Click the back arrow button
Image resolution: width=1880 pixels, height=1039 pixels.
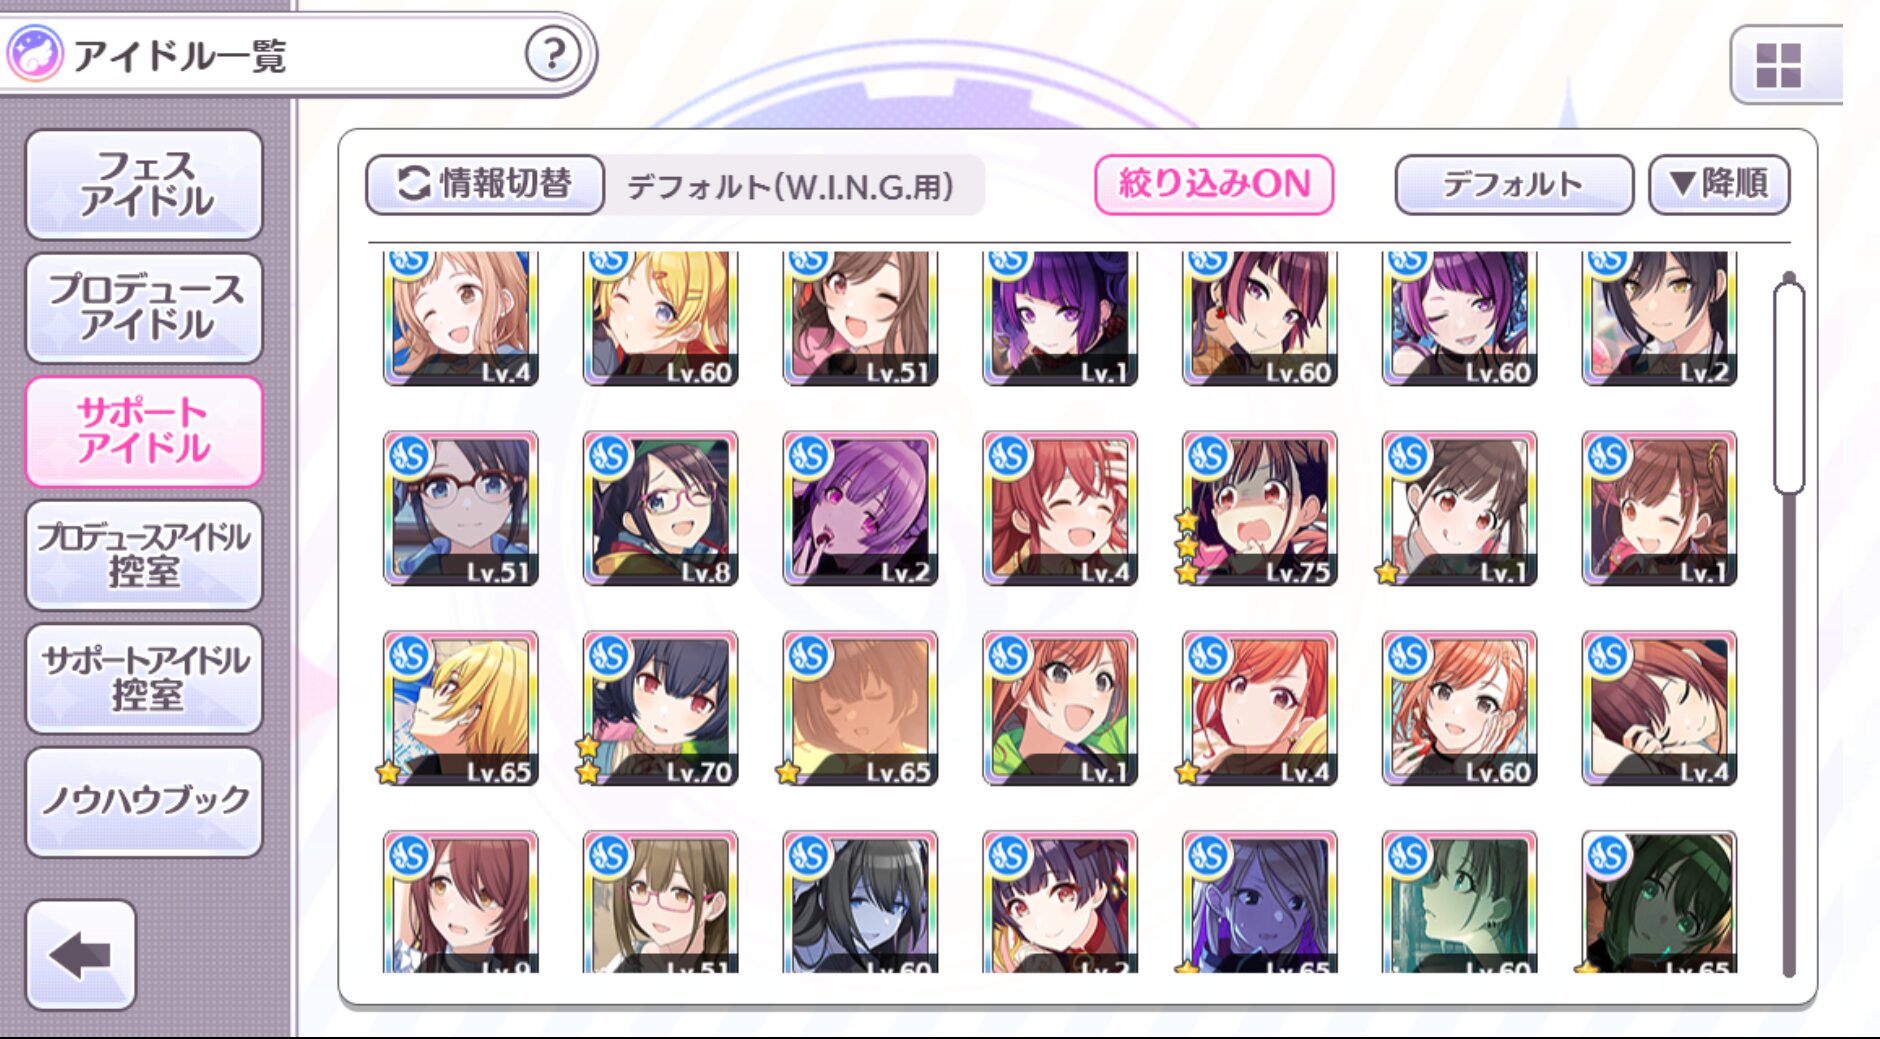point(81,955)
